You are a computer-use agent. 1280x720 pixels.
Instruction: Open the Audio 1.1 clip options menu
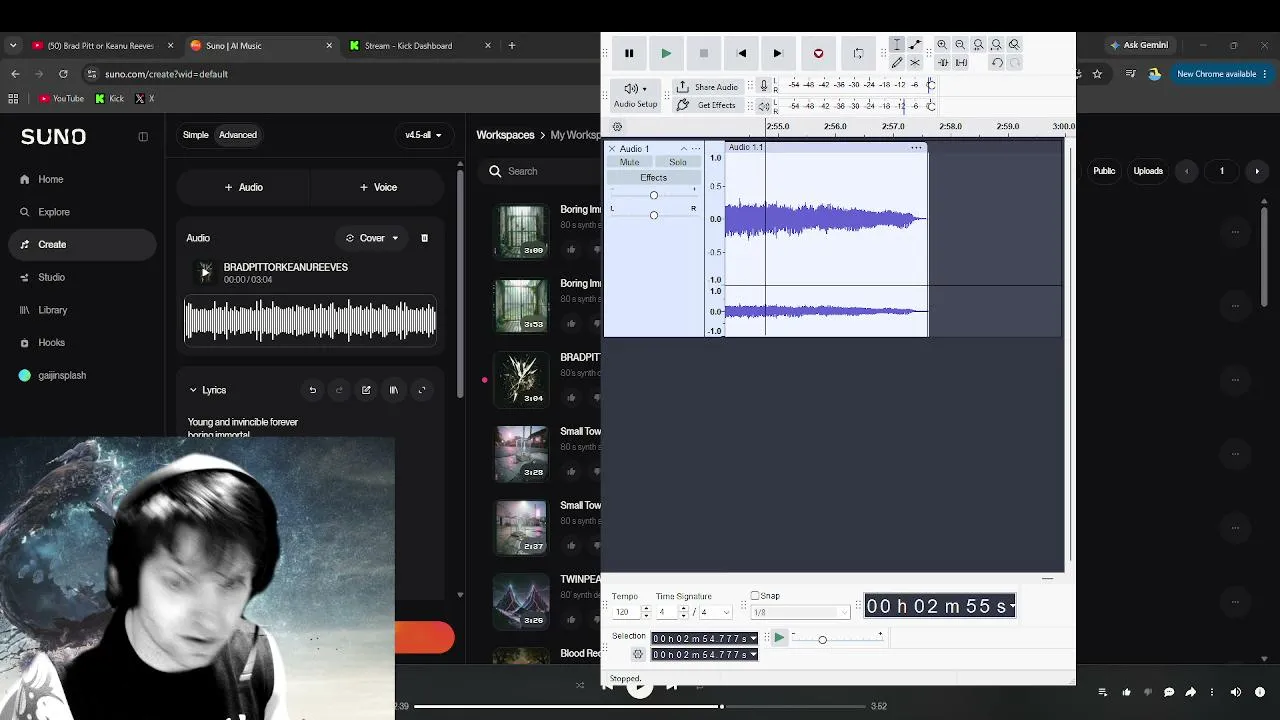pyautogui.click(x=916, y=148)
